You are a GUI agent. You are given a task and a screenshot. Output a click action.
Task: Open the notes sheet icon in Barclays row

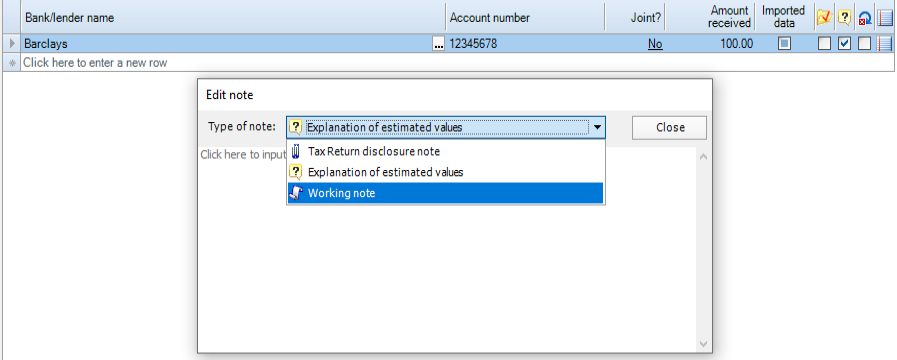coord(884,43)
